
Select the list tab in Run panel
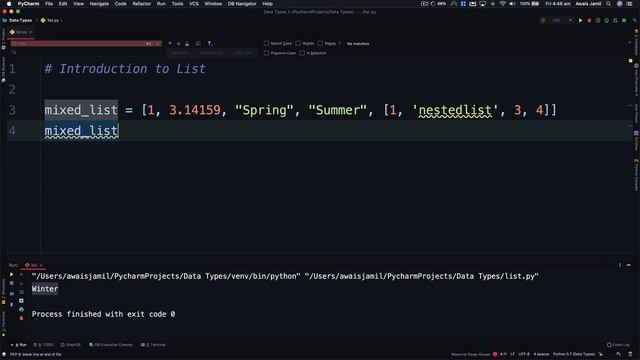[33, 265]
